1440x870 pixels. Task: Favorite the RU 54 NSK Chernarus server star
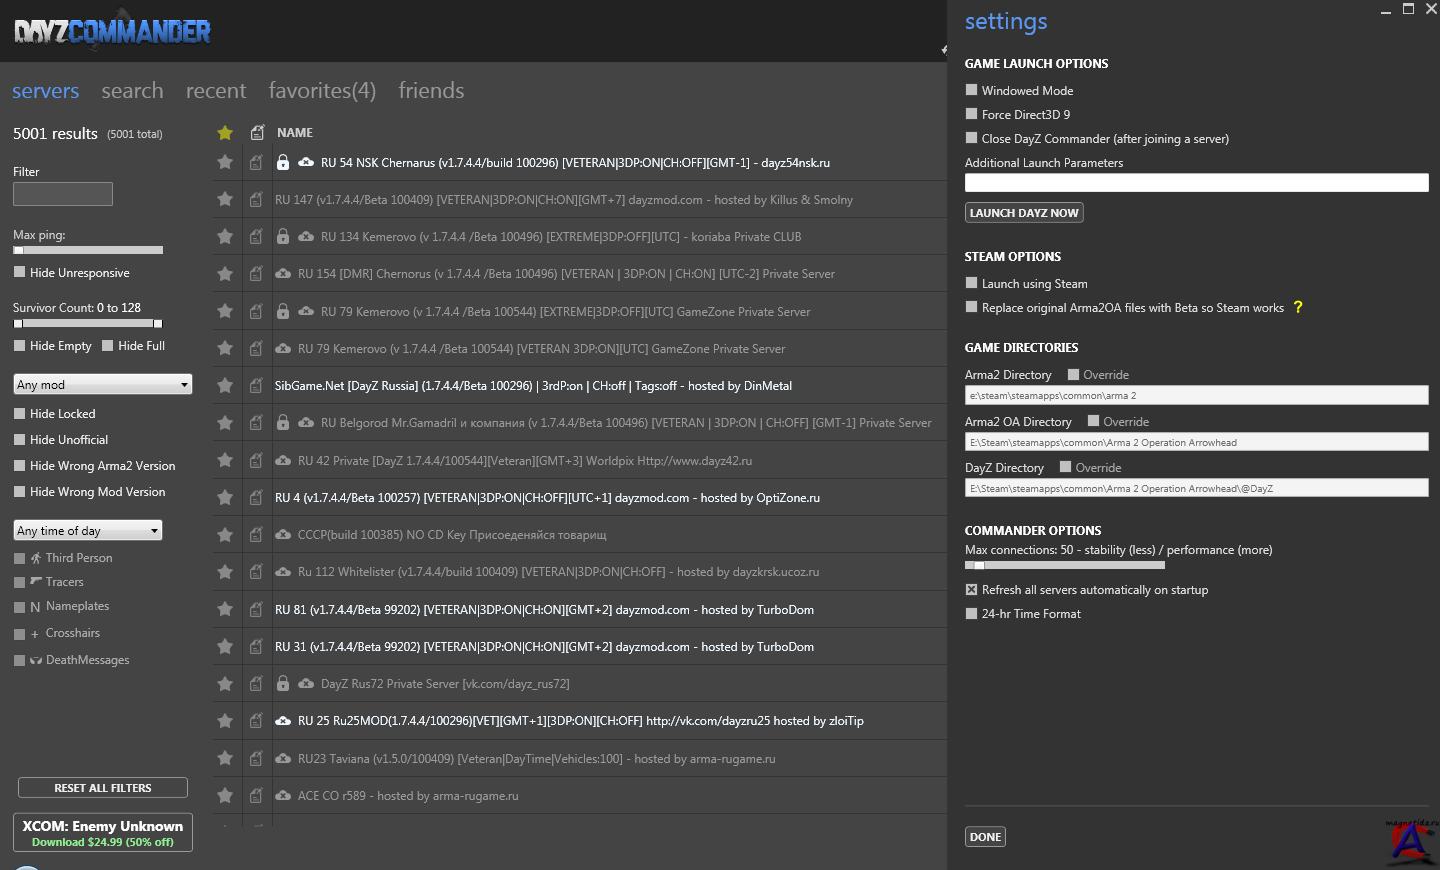coord(225,162)
